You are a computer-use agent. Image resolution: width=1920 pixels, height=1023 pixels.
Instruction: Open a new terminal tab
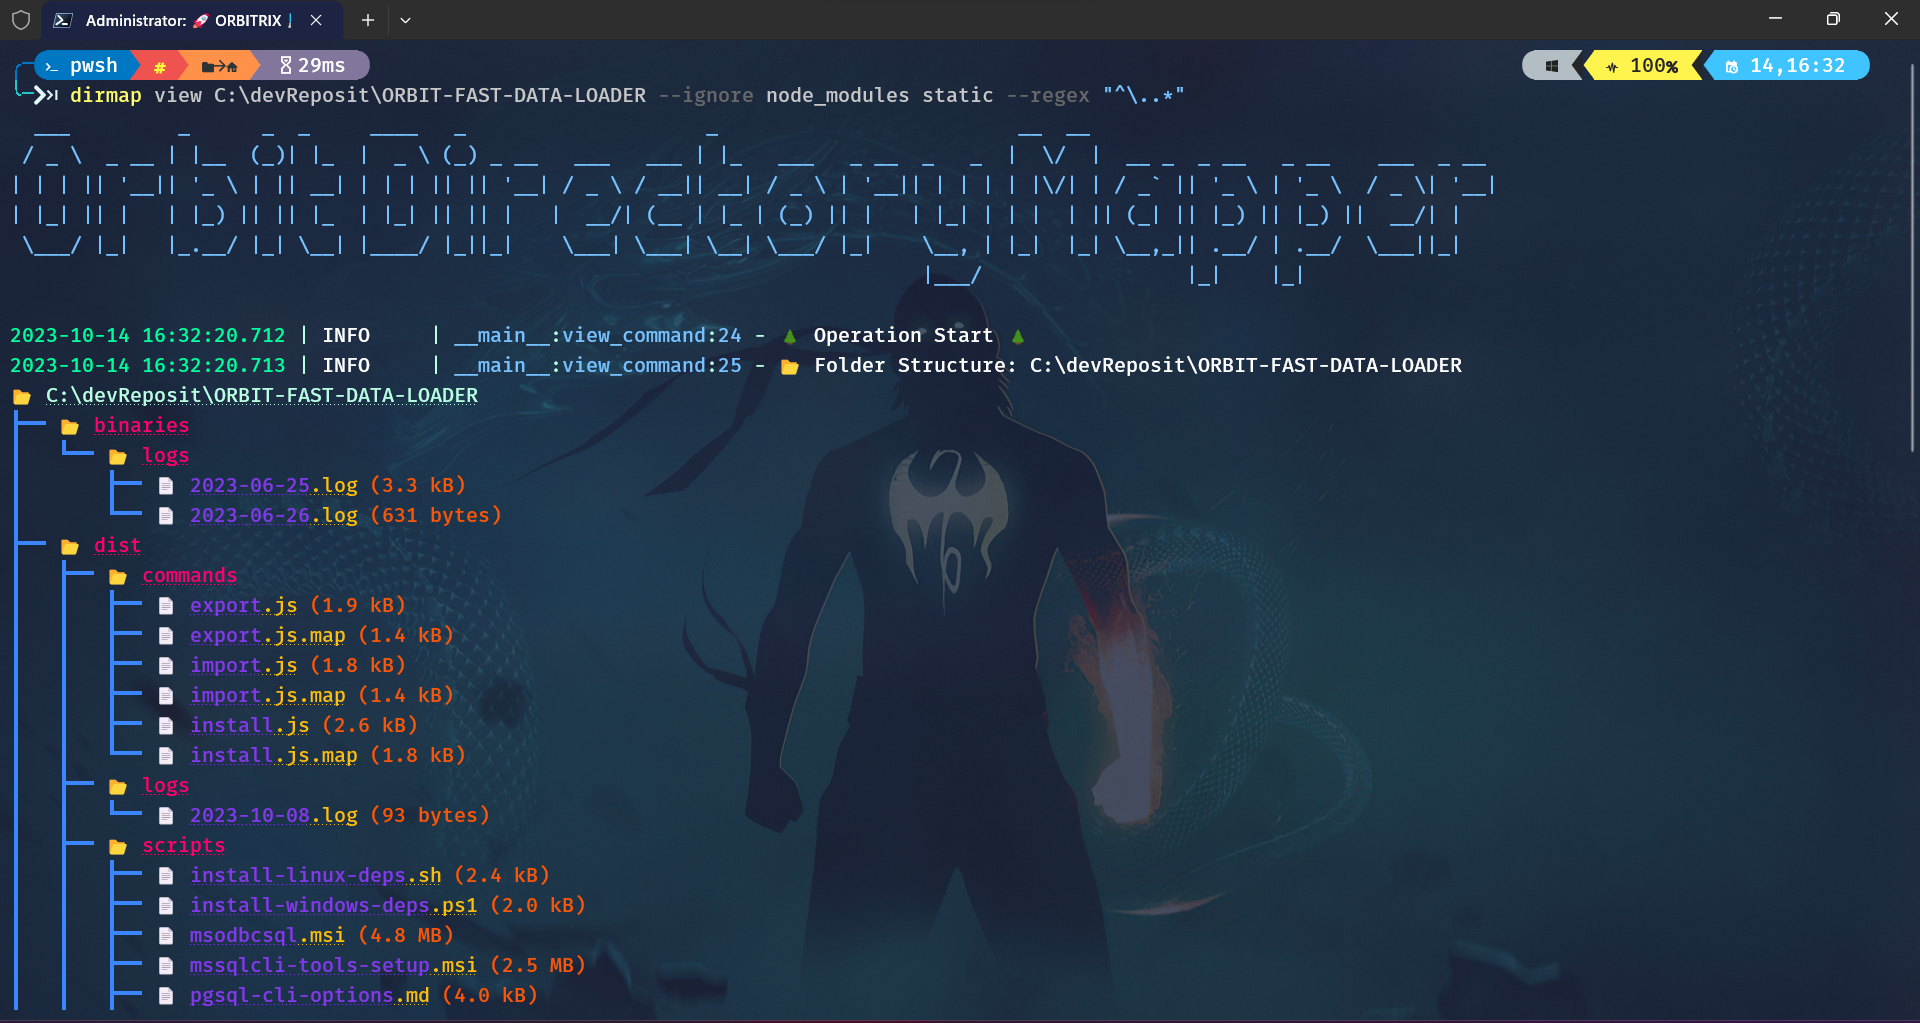click(x=368, y=20)
